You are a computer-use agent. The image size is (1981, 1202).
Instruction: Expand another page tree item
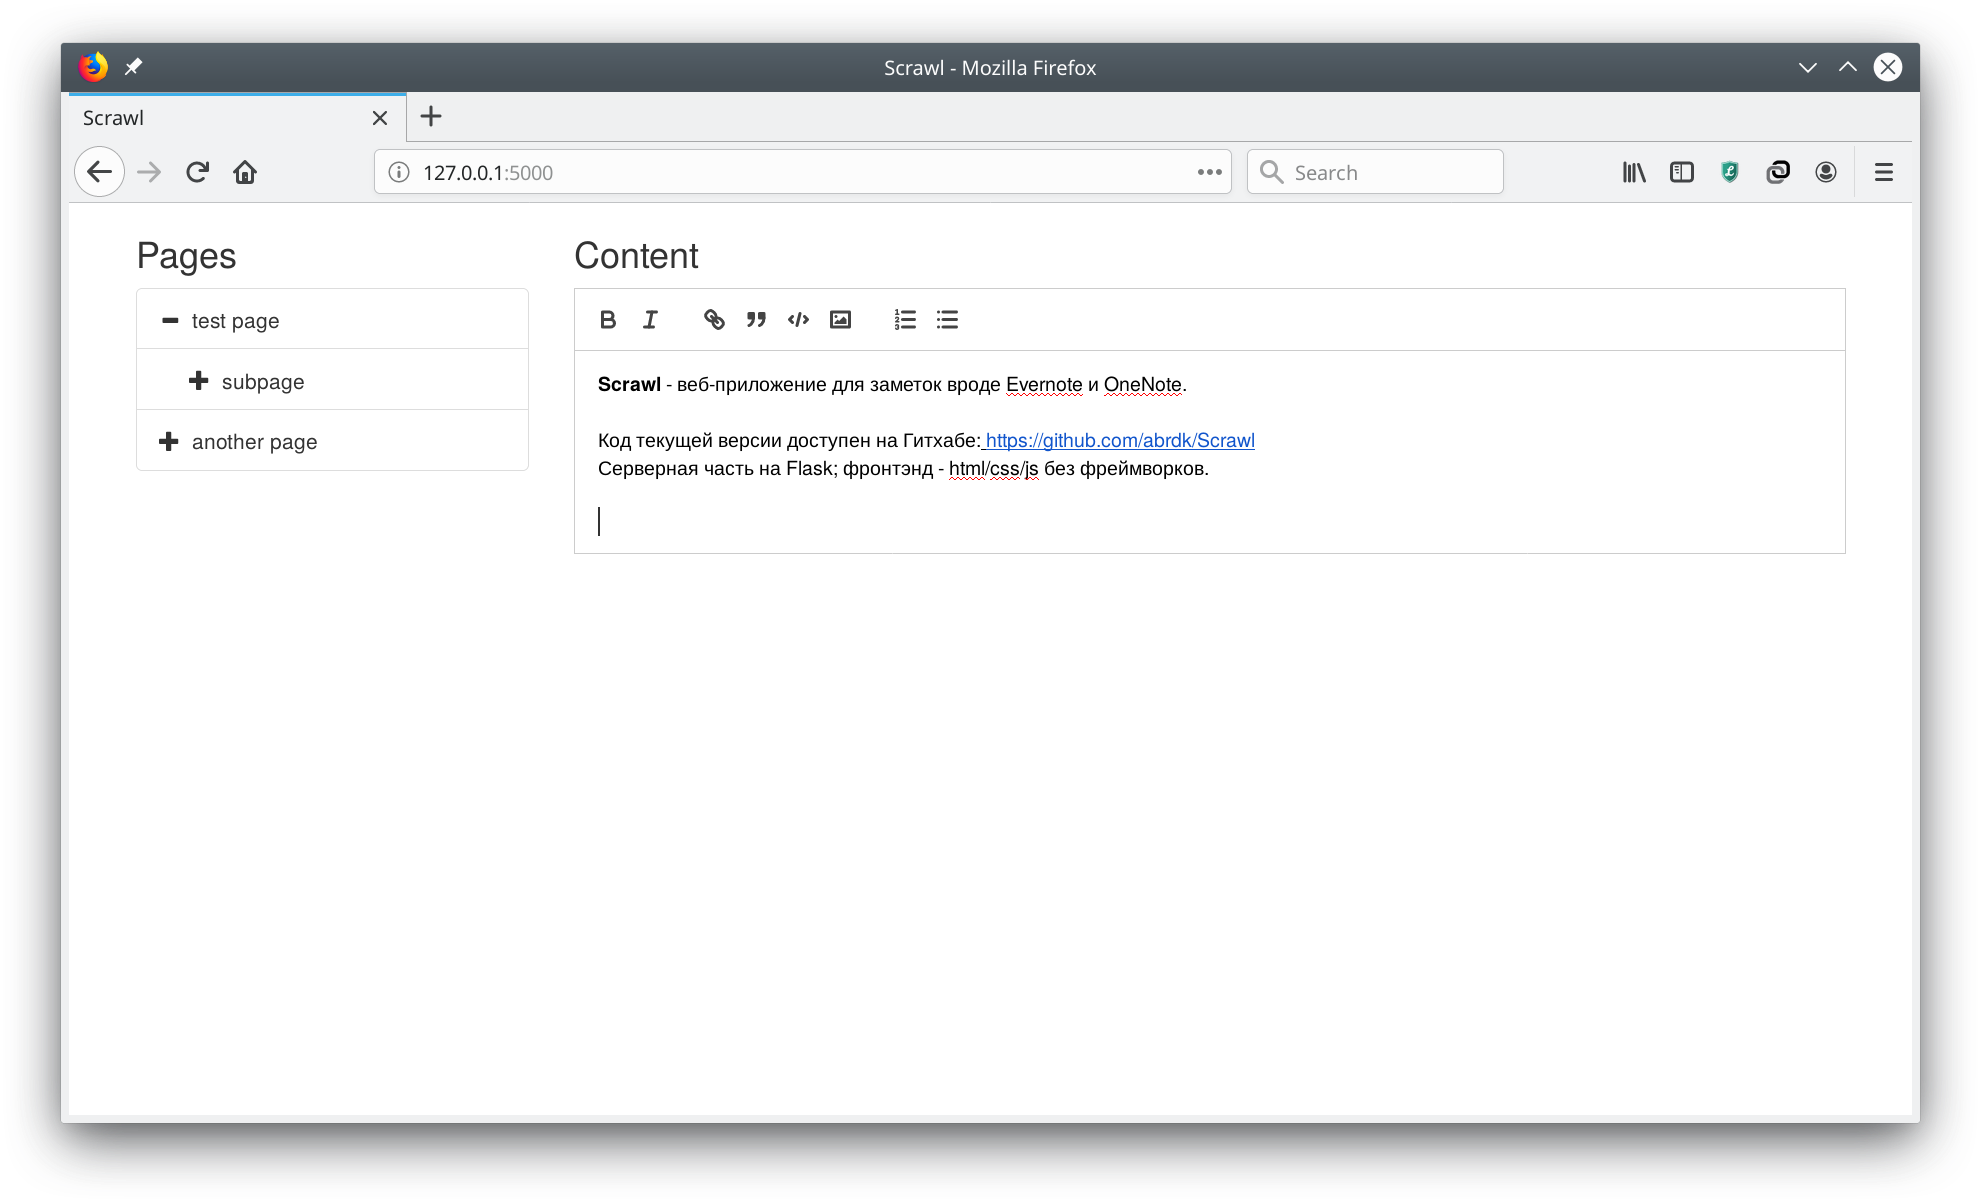[169, 442]
